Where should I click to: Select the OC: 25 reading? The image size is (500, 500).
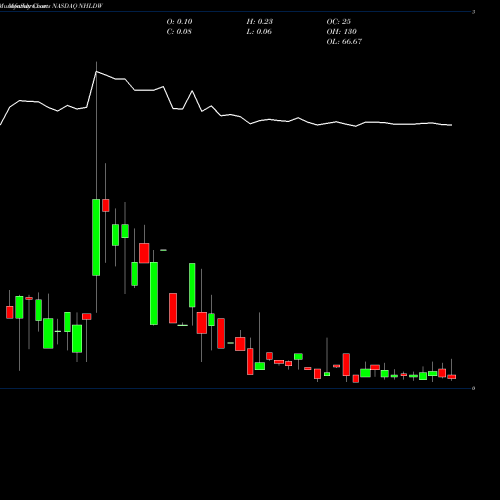(x=339, y=22)
